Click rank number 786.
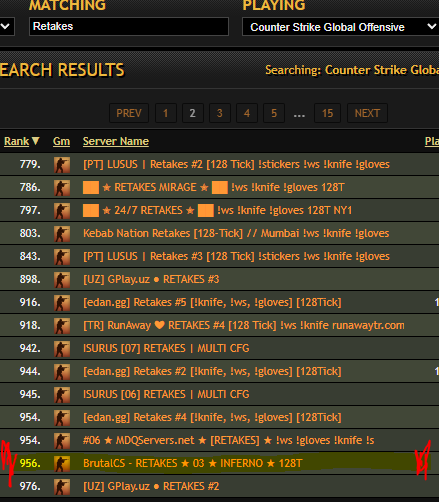Screen dimensions: 439x502 point(30,187)
